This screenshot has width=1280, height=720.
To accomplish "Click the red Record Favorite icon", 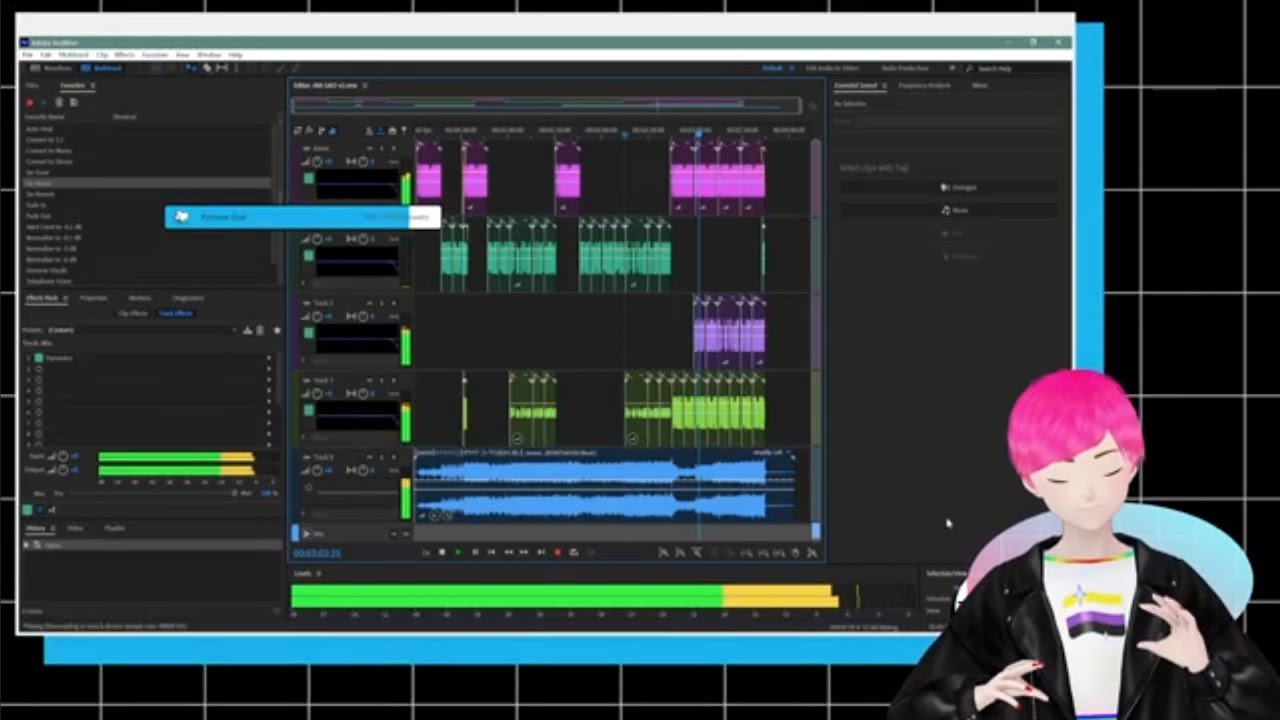I will point(30,102).
